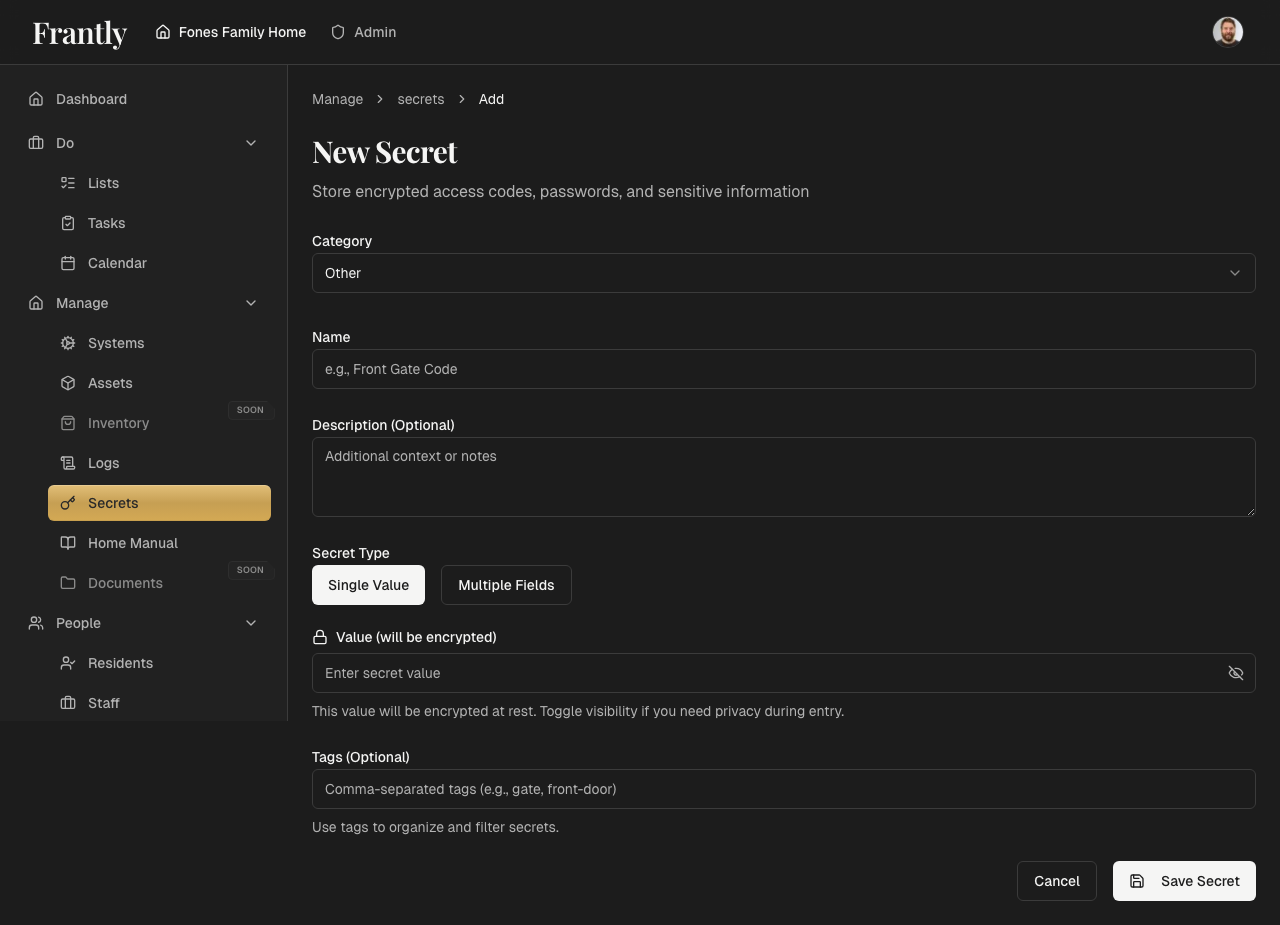The width and height of the screenshot is (1280, 925).
Task: Select the Systems gear icon
Action: (67, 343)
